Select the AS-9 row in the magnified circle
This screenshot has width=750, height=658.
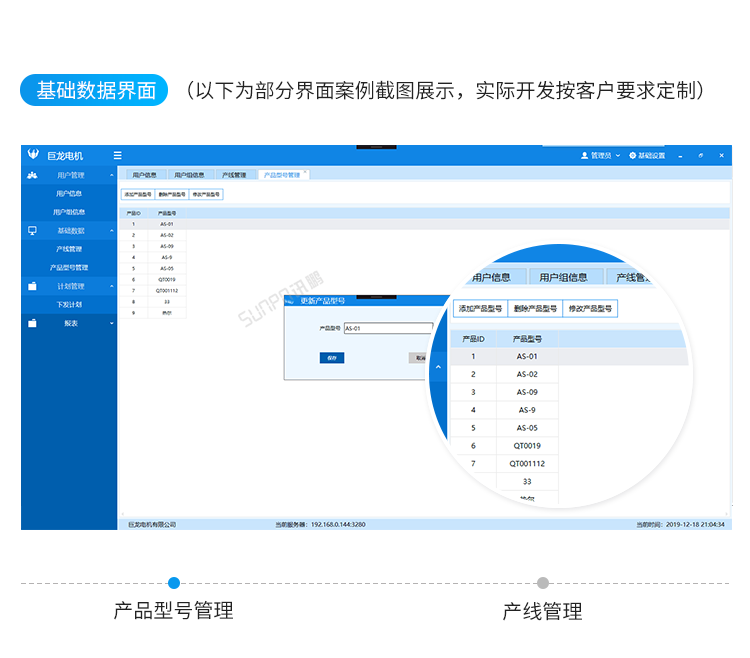pyautogui.click(x=505, y=410)
